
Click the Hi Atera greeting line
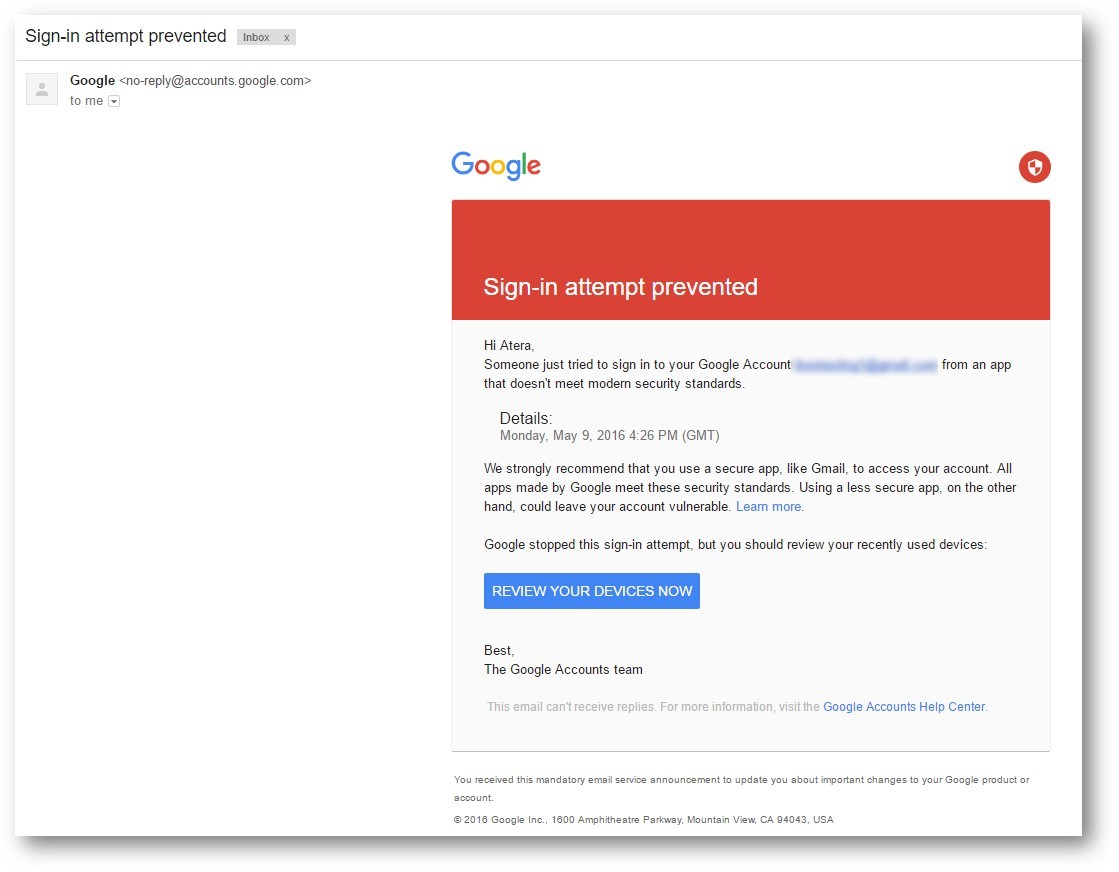coord(509,345)
